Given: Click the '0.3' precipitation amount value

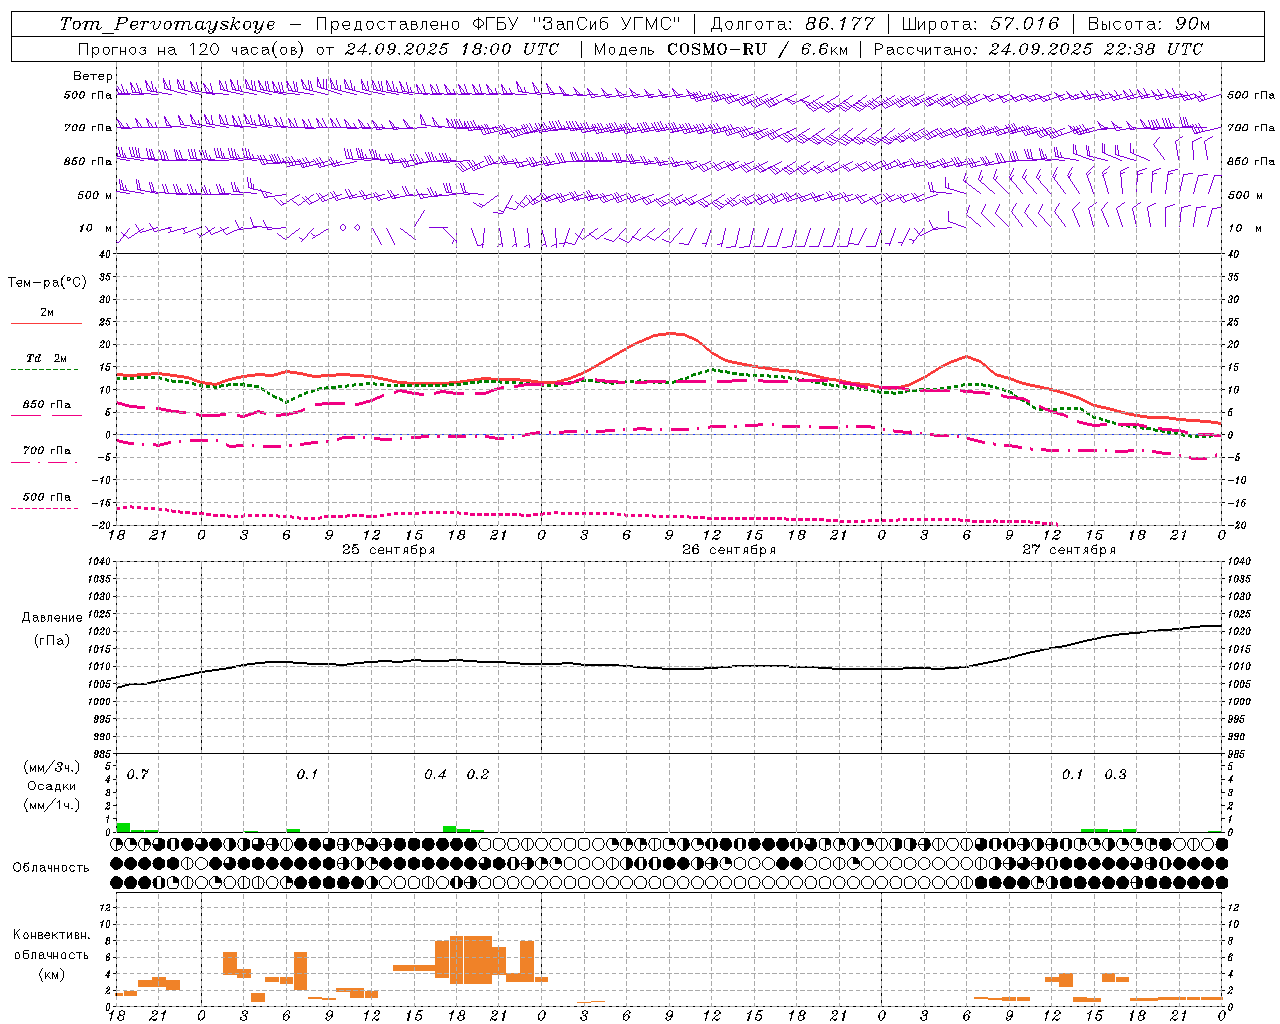Looking at the screenshot, I should pyautogui.click(x=1115, y=774).
